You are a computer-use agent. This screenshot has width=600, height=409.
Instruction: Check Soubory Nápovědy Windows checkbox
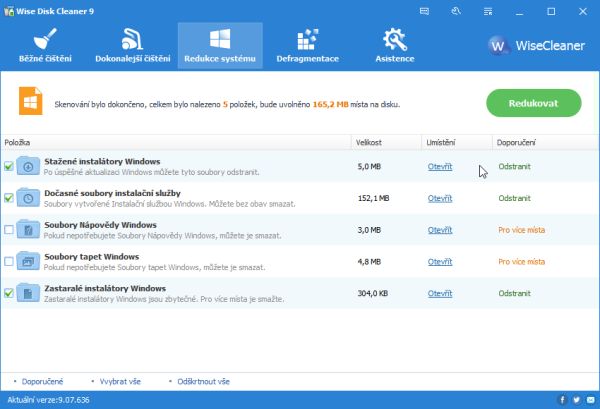tap(9, 230)
